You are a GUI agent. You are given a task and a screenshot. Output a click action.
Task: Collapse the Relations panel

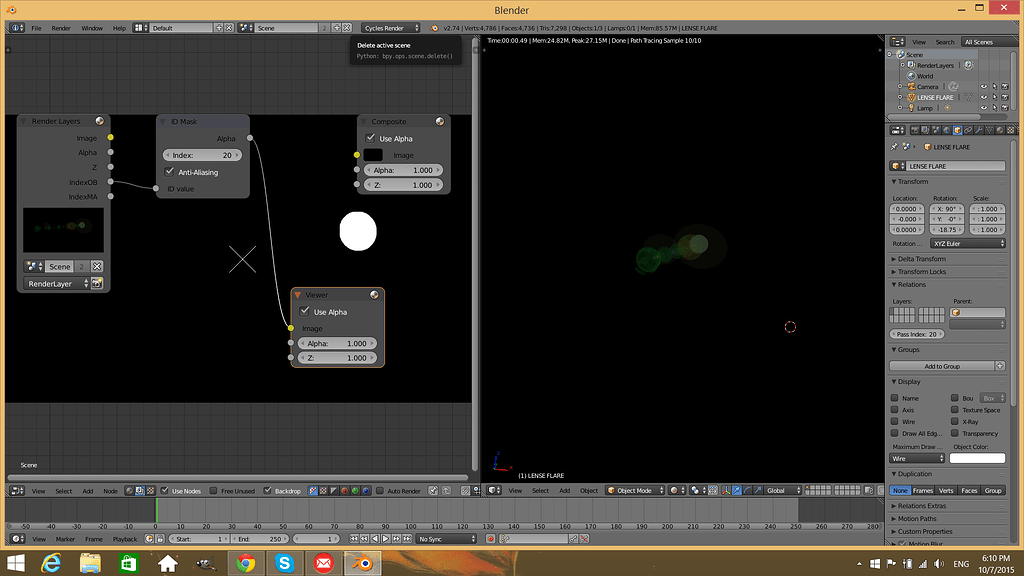point(910,285)
